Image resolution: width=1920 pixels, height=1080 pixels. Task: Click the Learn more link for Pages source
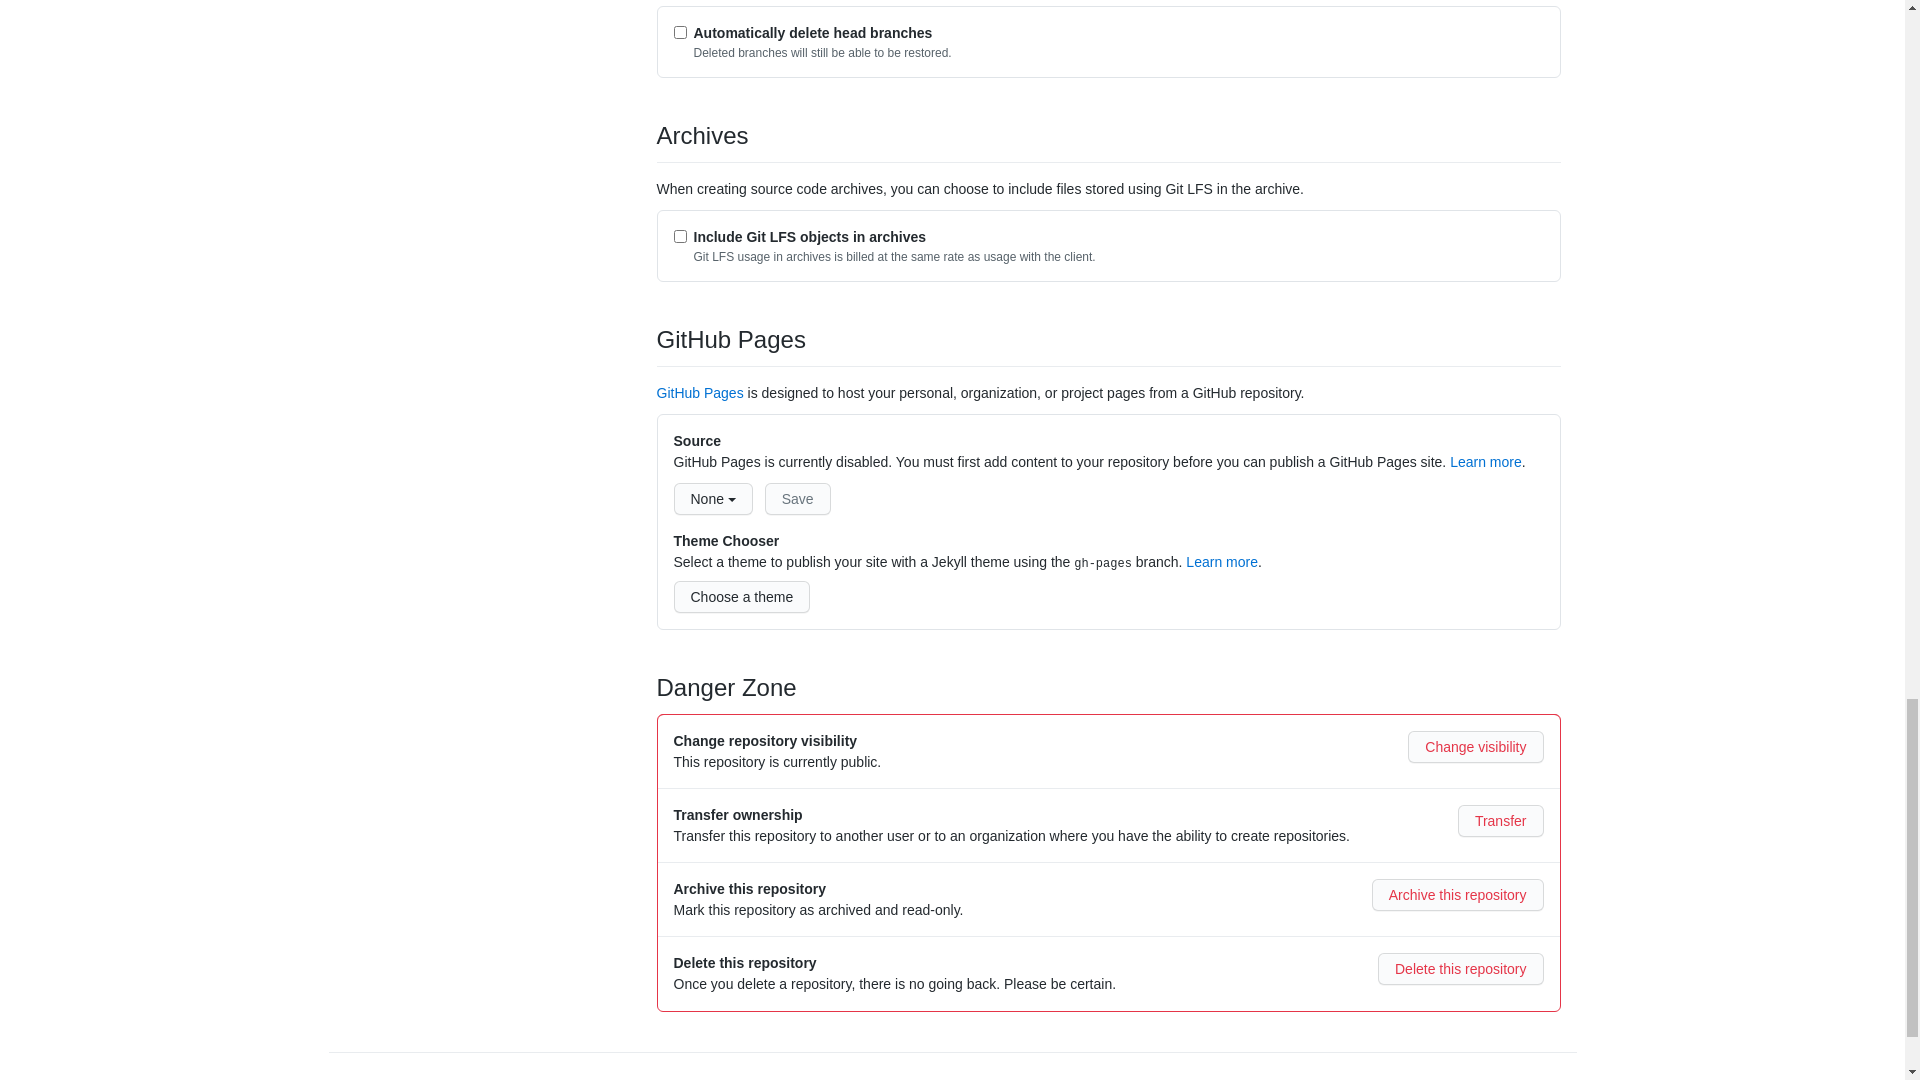click(1485, 462)
